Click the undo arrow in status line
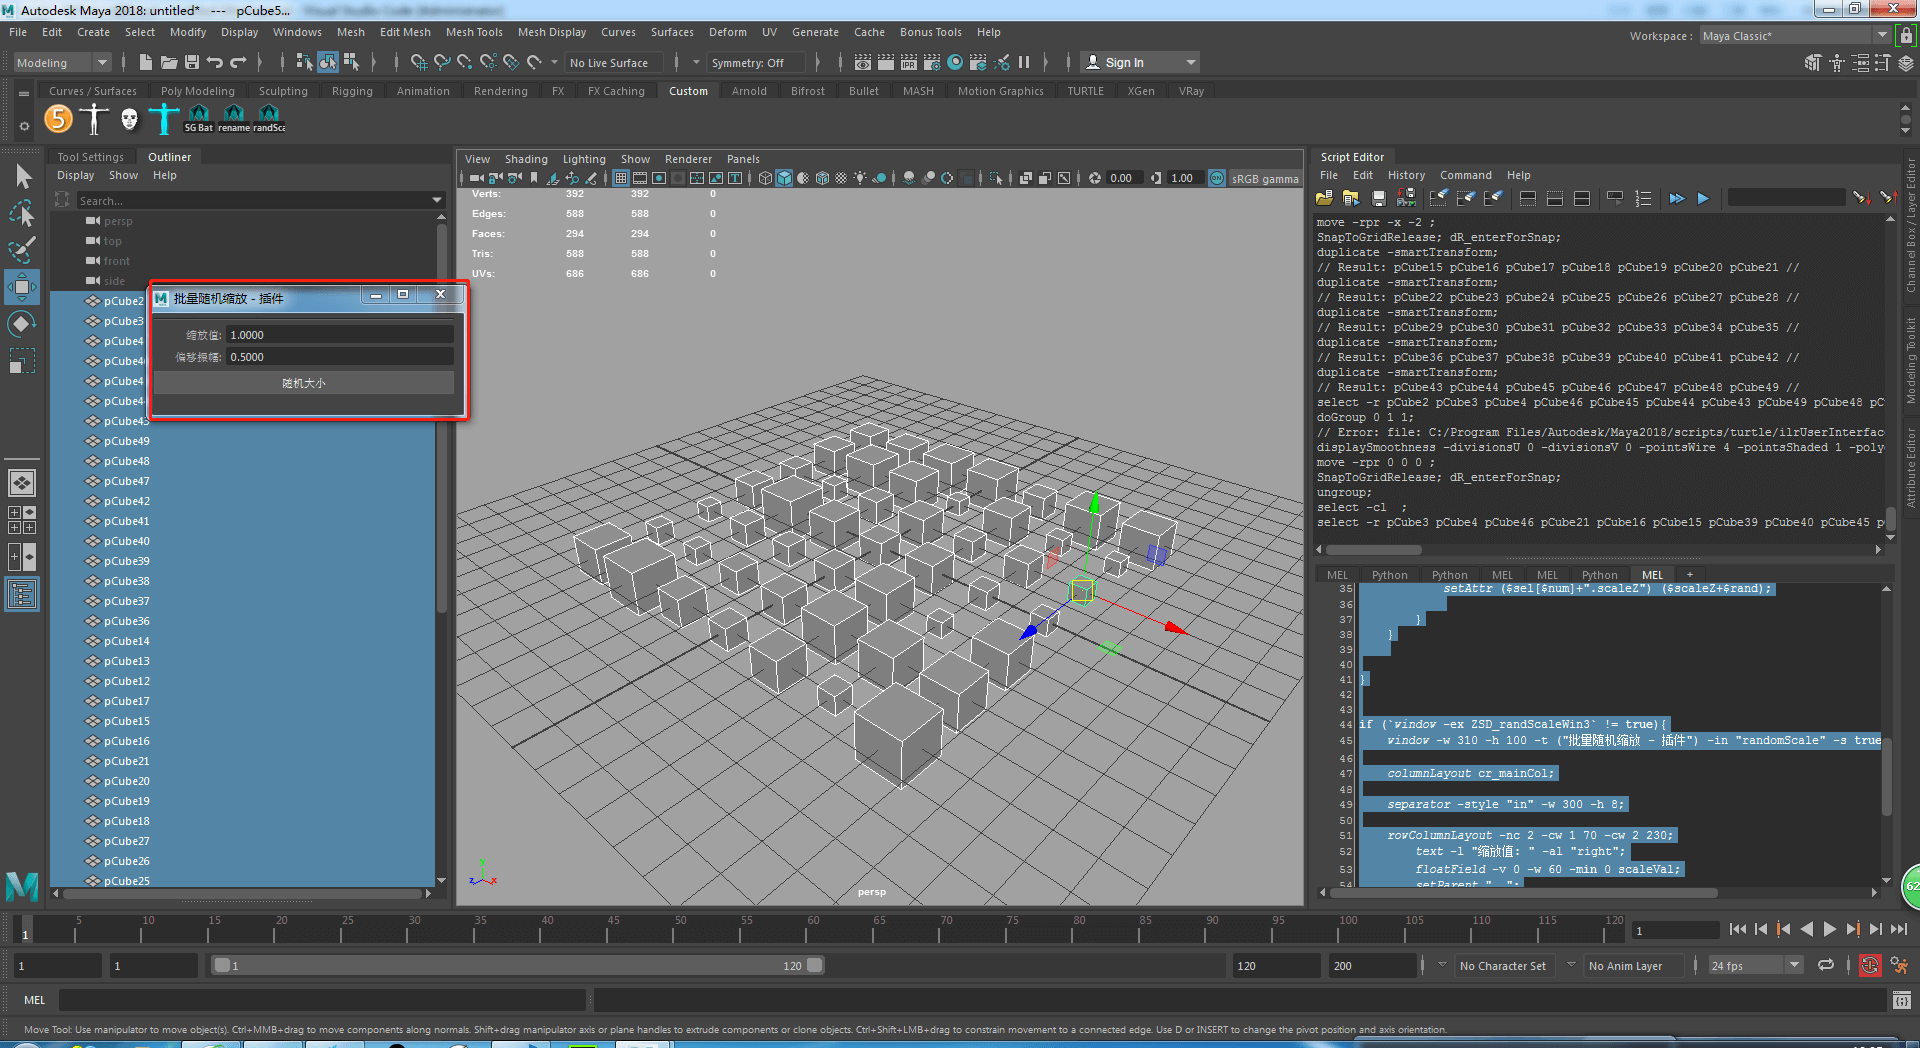1920x1048 pixels. pyautogui.click(x=214, y=63)
